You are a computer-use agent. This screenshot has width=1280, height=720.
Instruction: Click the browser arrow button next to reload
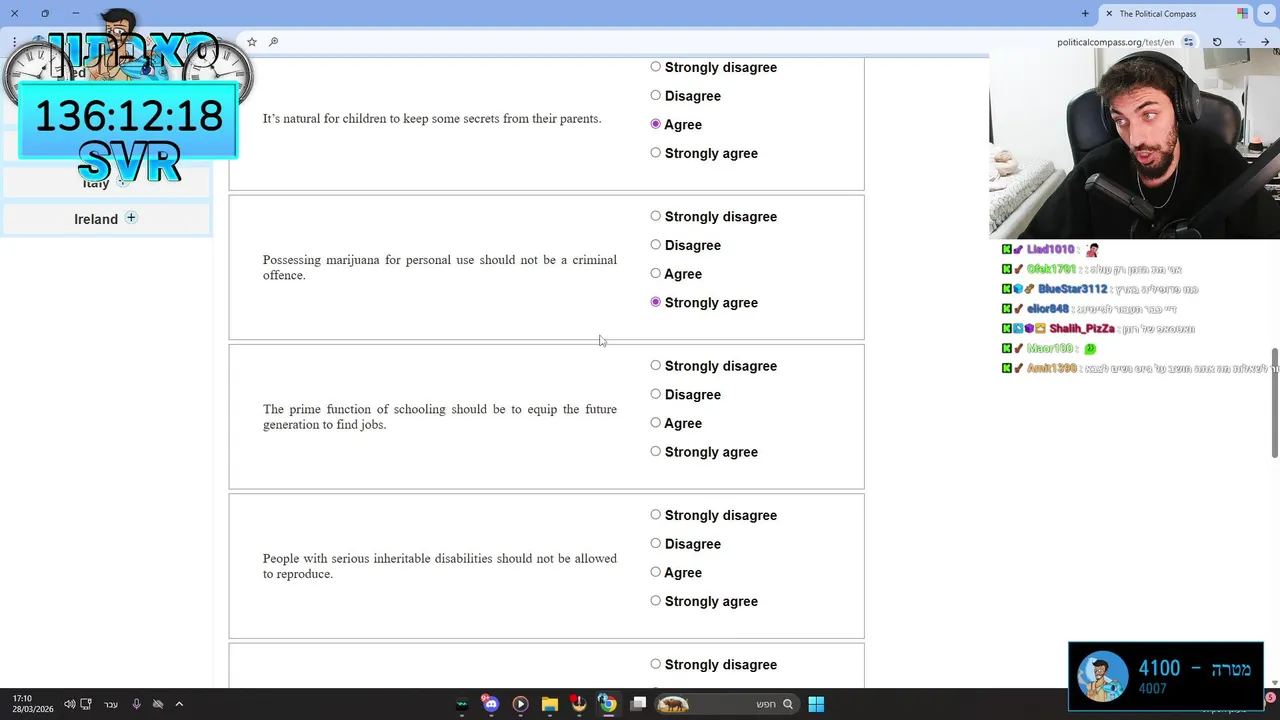coord(1241,42)
